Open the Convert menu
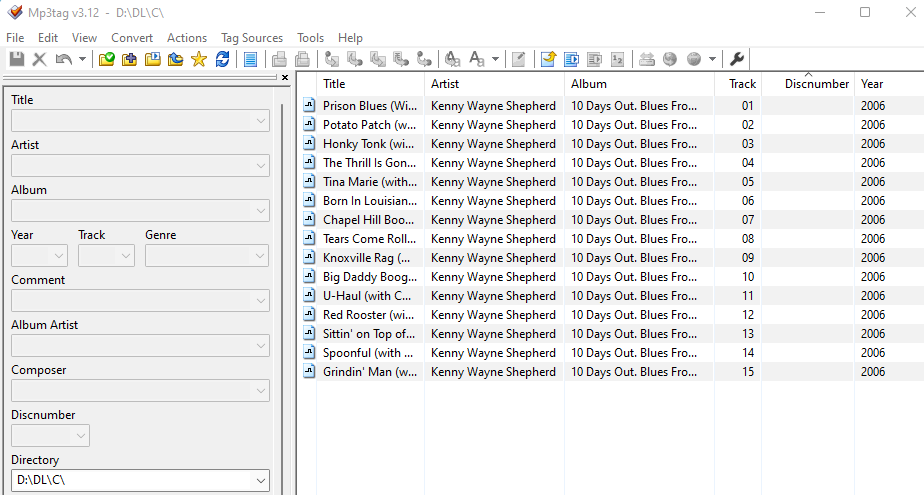The image size is (924, 495). 132,38
